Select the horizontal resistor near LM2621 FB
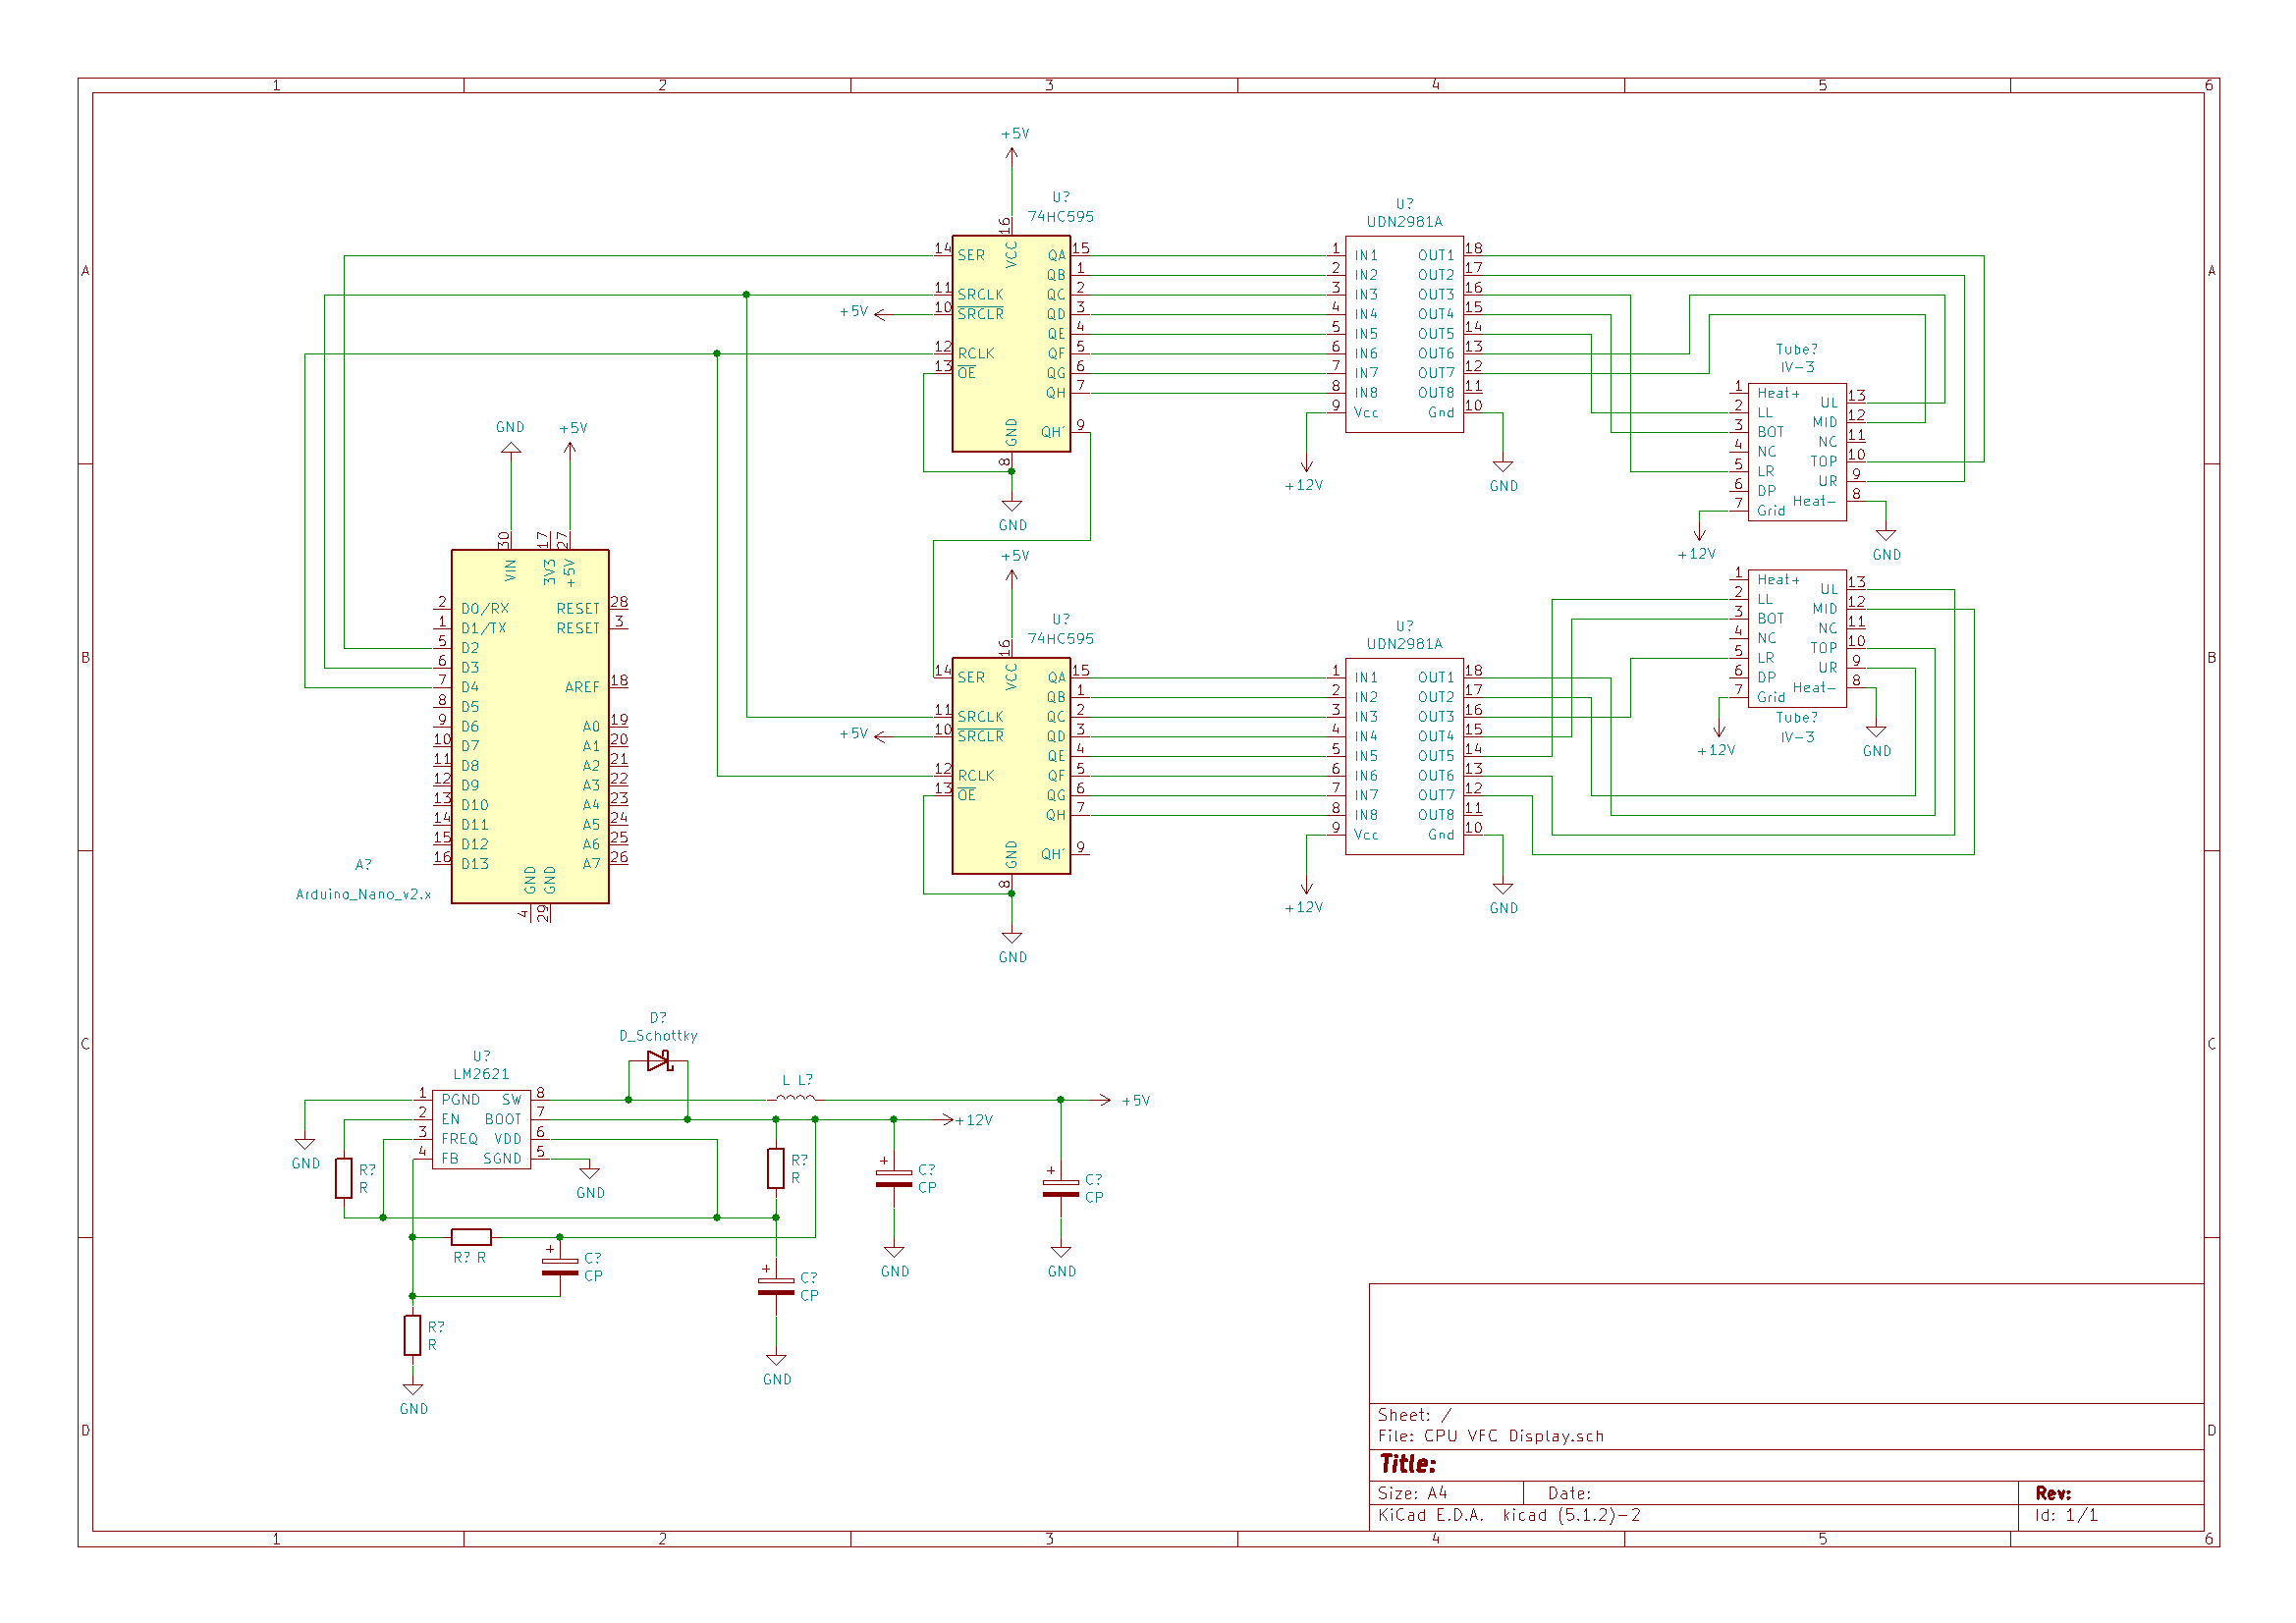Image resolution: width=2296 pixels, height=1623 pixels. pos(471,1237)
